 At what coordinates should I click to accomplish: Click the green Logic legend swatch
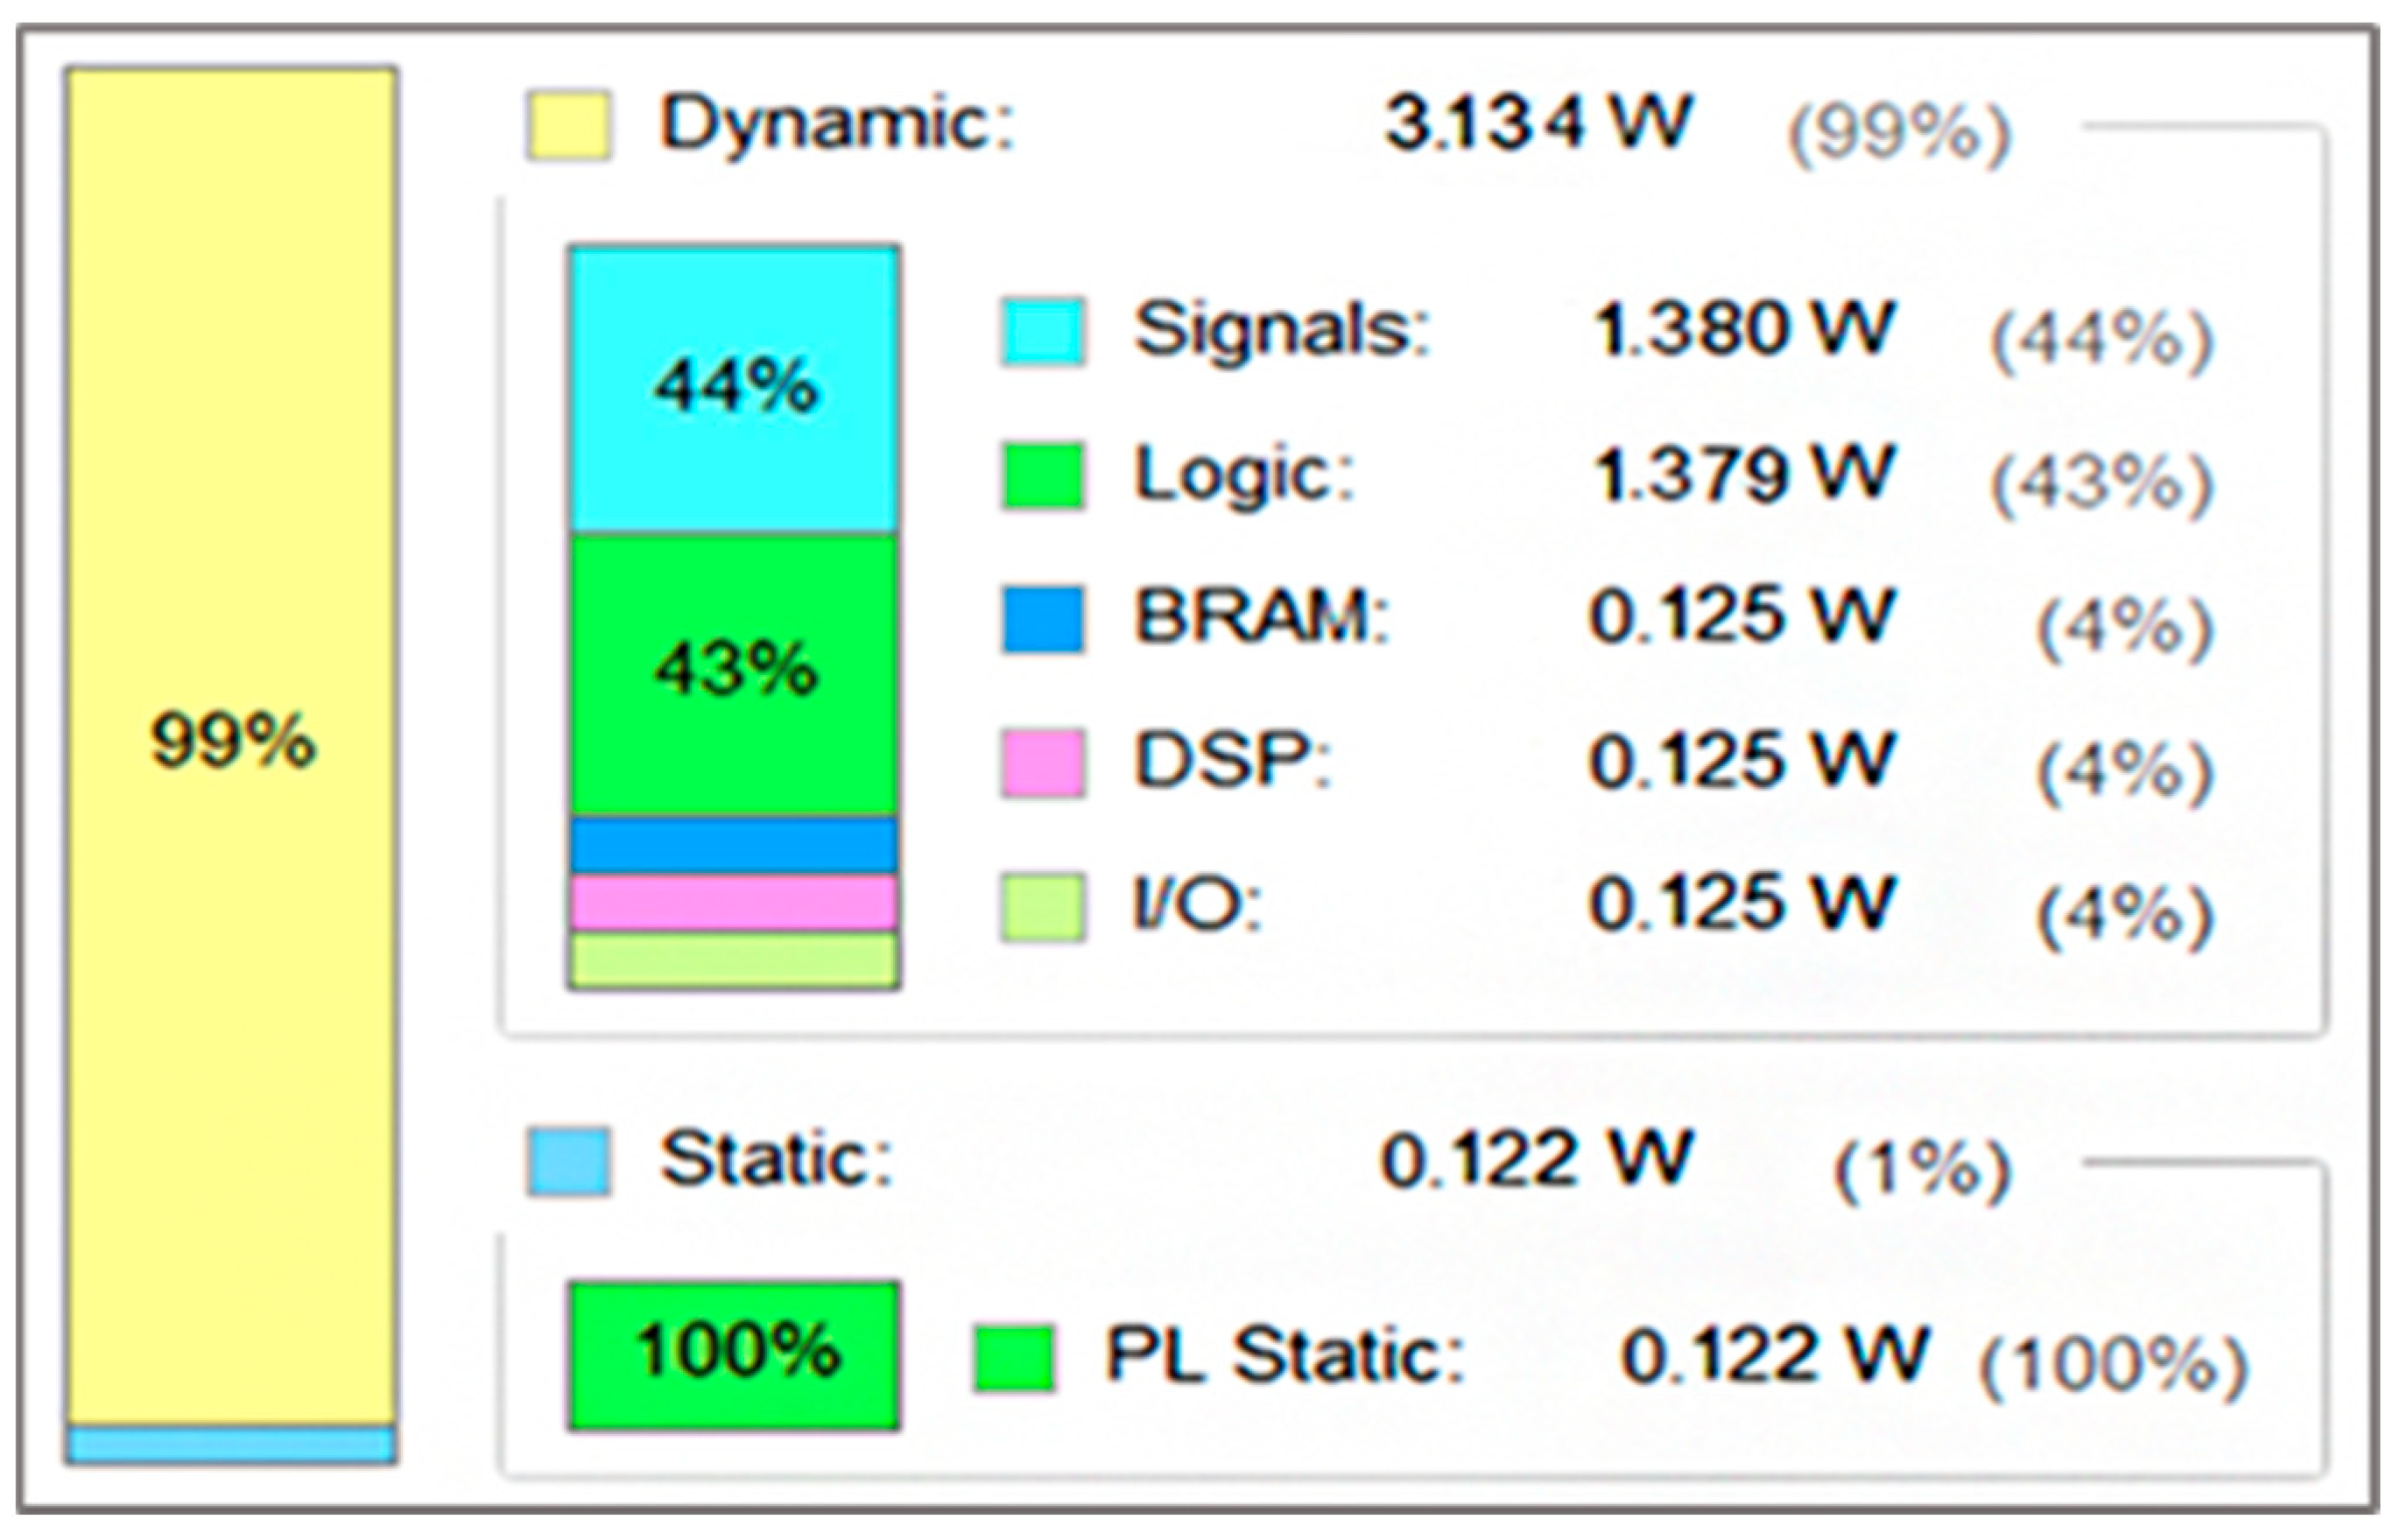pos(1043,476)
